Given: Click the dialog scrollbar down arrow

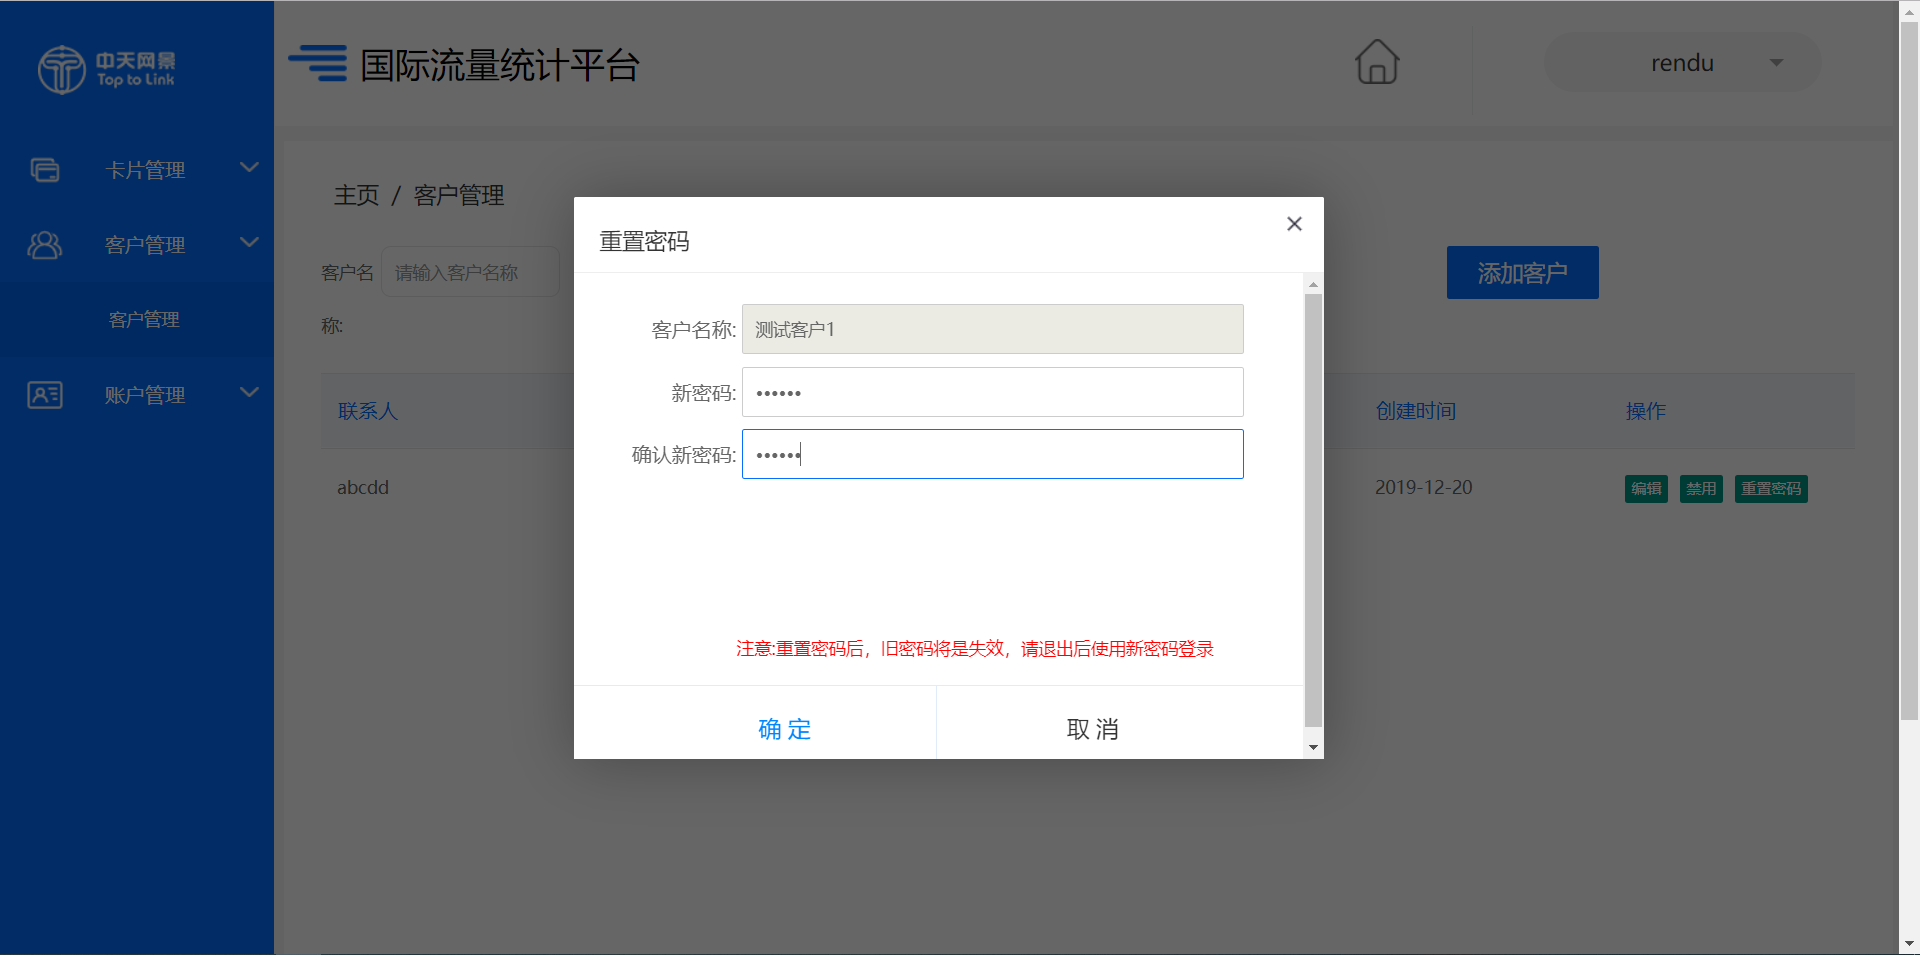Looking at the screenshot, I should (x=1314, y=748).
